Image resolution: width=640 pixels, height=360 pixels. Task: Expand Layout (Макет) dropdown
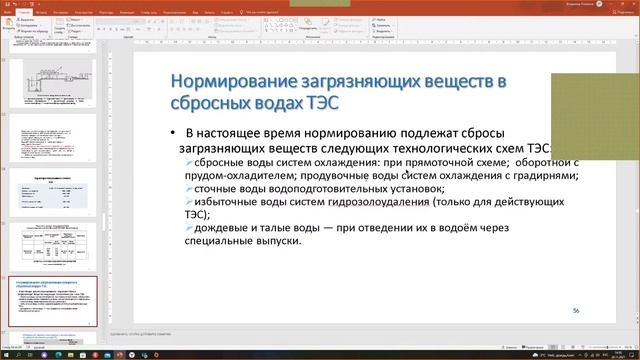point(74,20)
